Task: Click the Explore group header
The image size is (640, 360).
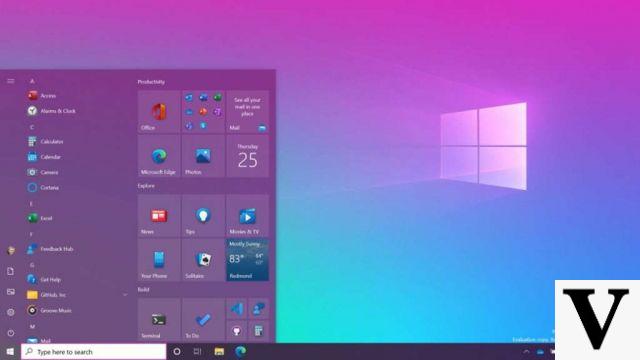Action: pyautogui.click(x=146, y=186)
